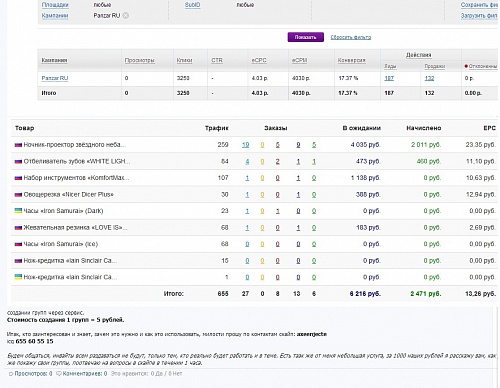Screen dimensions: 500x388
Task: Open the Кампании filter link
Action: click(x=55, y=15)
